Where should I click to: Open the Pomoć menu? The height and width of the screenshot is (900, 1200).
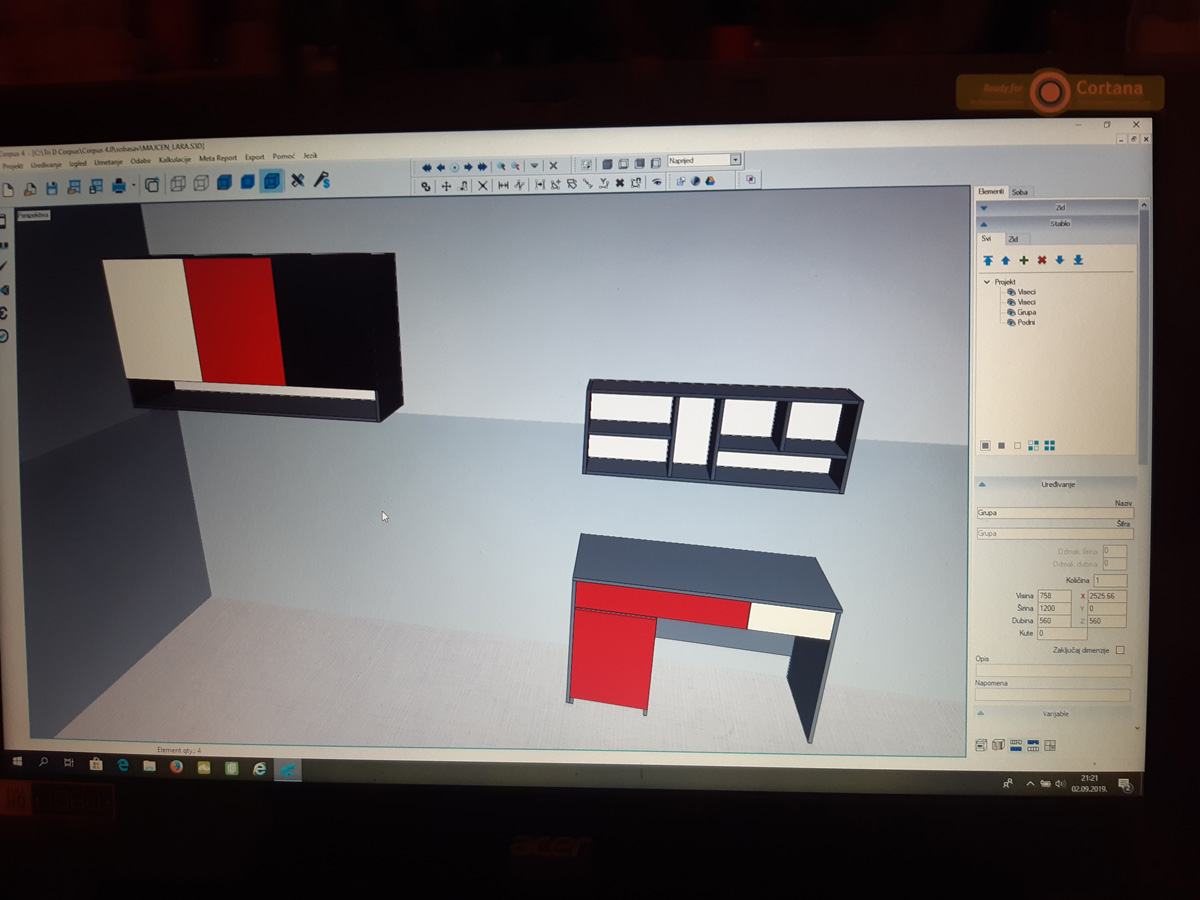284,156
